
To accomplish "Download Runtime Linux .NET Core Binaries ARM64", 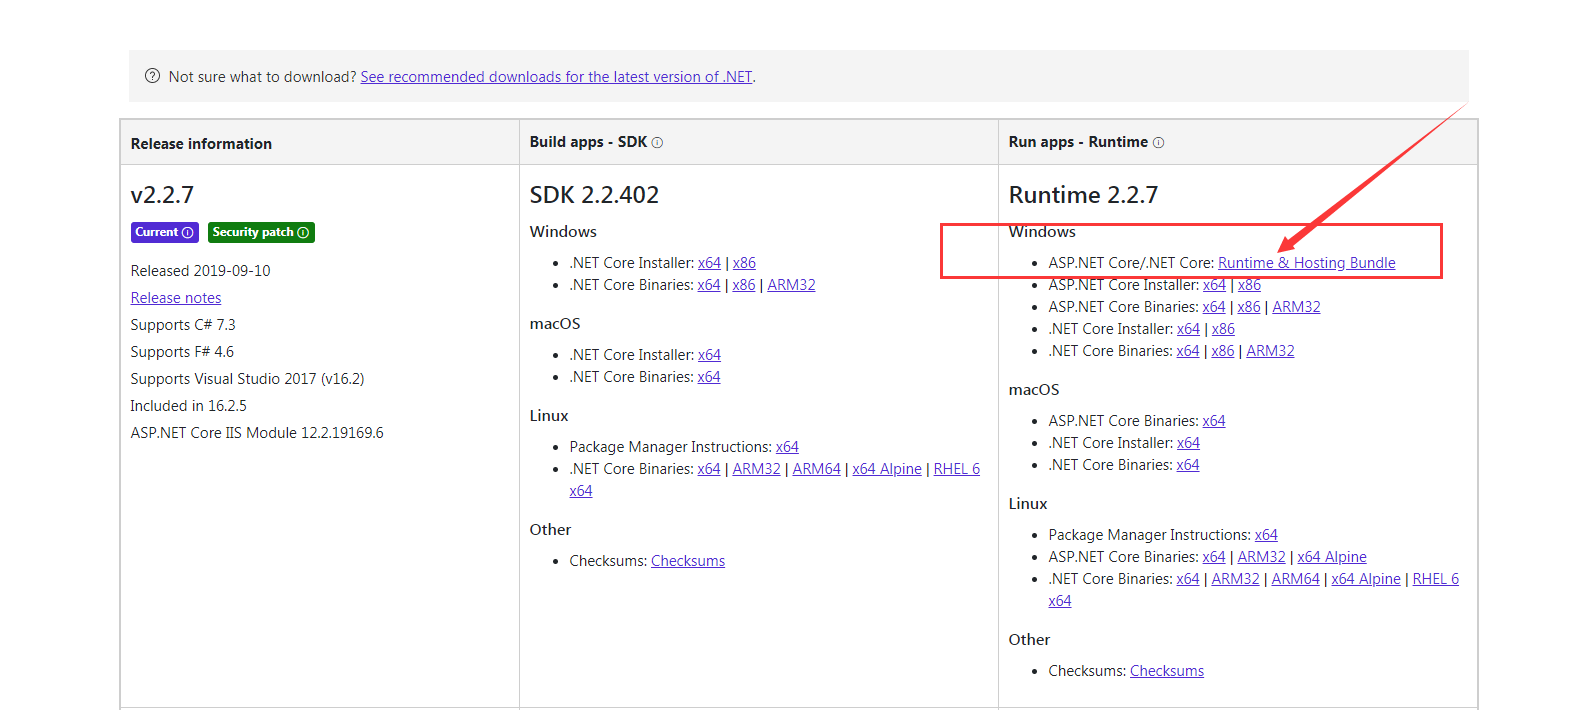I will pyautogui.click(x=1295, y=579).
